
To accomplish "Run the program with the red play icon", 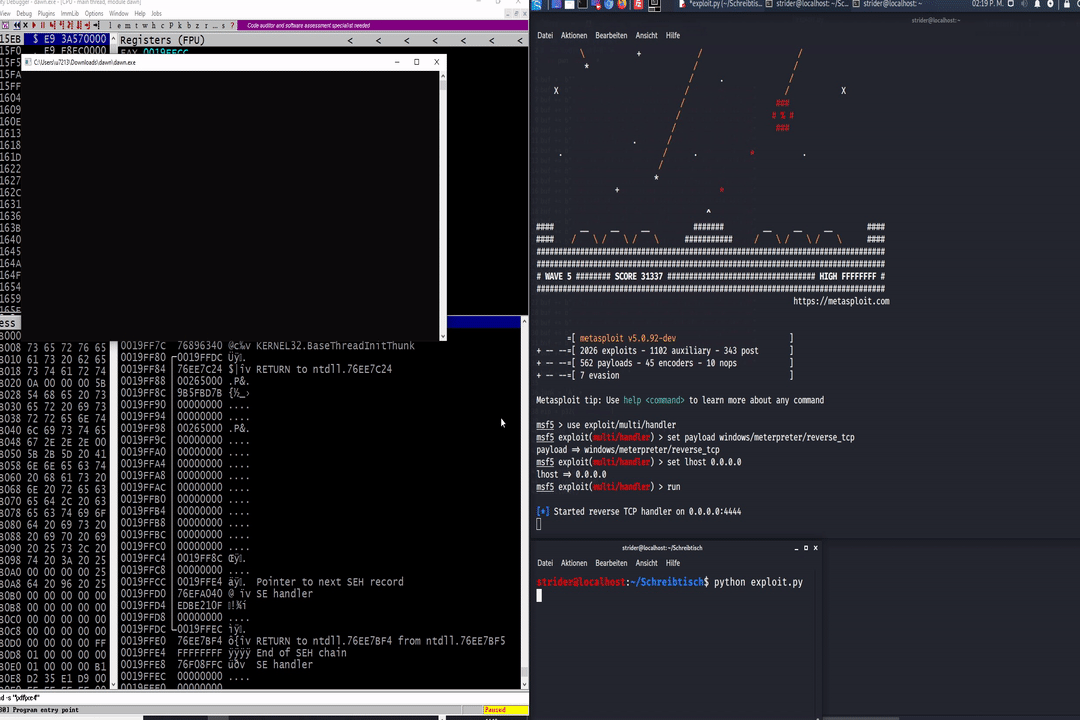I will click(x=34, y=25).
